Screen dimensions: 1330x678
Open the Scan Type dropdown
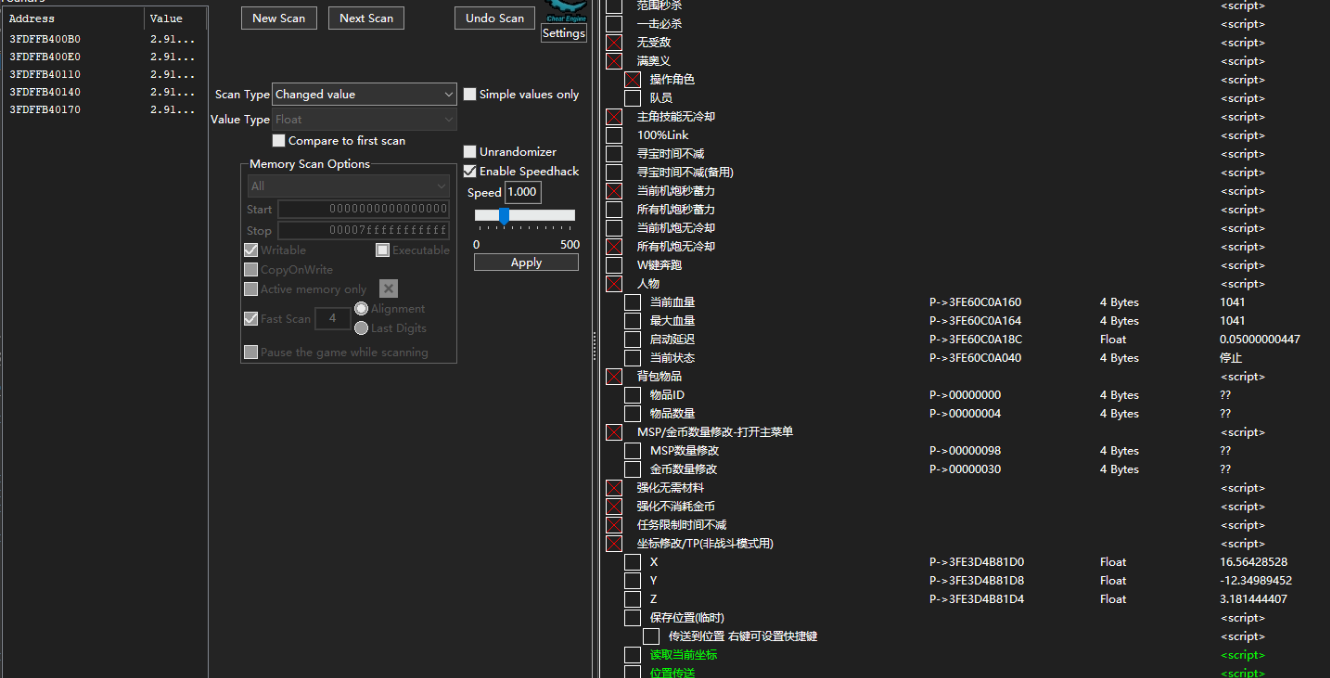(365, 94)
